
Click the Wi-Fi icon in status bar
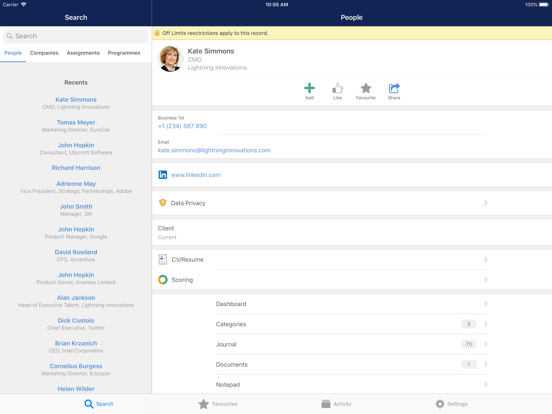tap(24, 5)
